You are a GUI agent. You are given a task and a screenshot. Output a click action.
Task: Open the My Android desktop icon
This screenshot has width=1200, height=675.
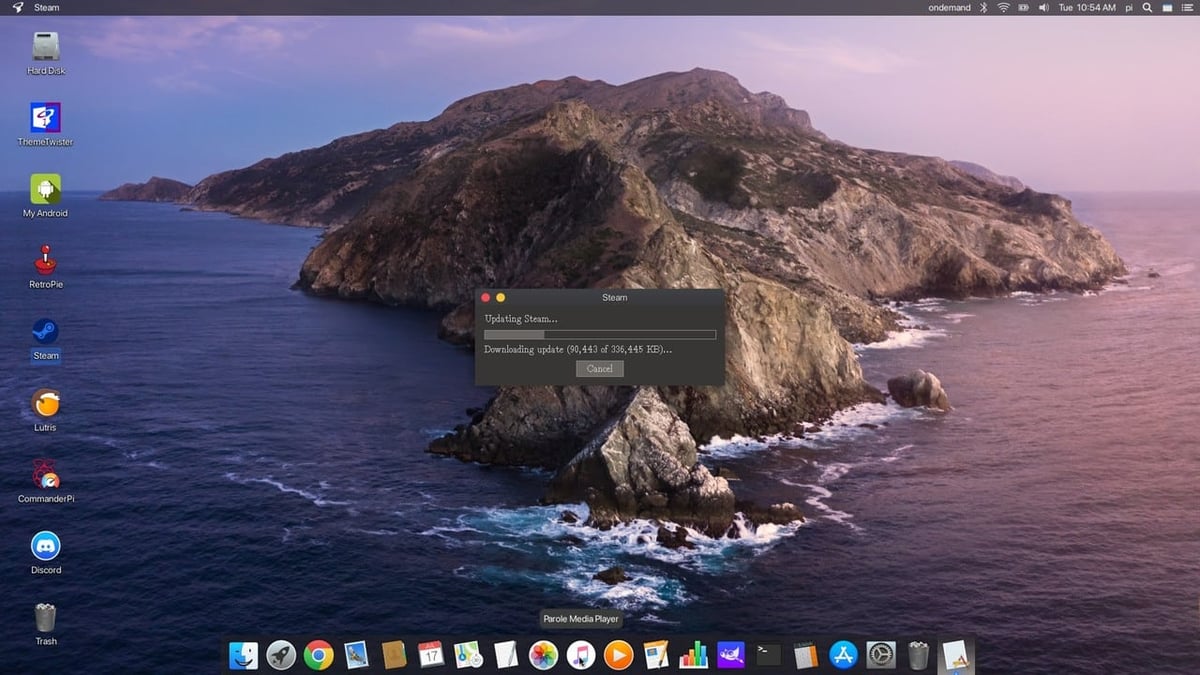coord(46,195)
